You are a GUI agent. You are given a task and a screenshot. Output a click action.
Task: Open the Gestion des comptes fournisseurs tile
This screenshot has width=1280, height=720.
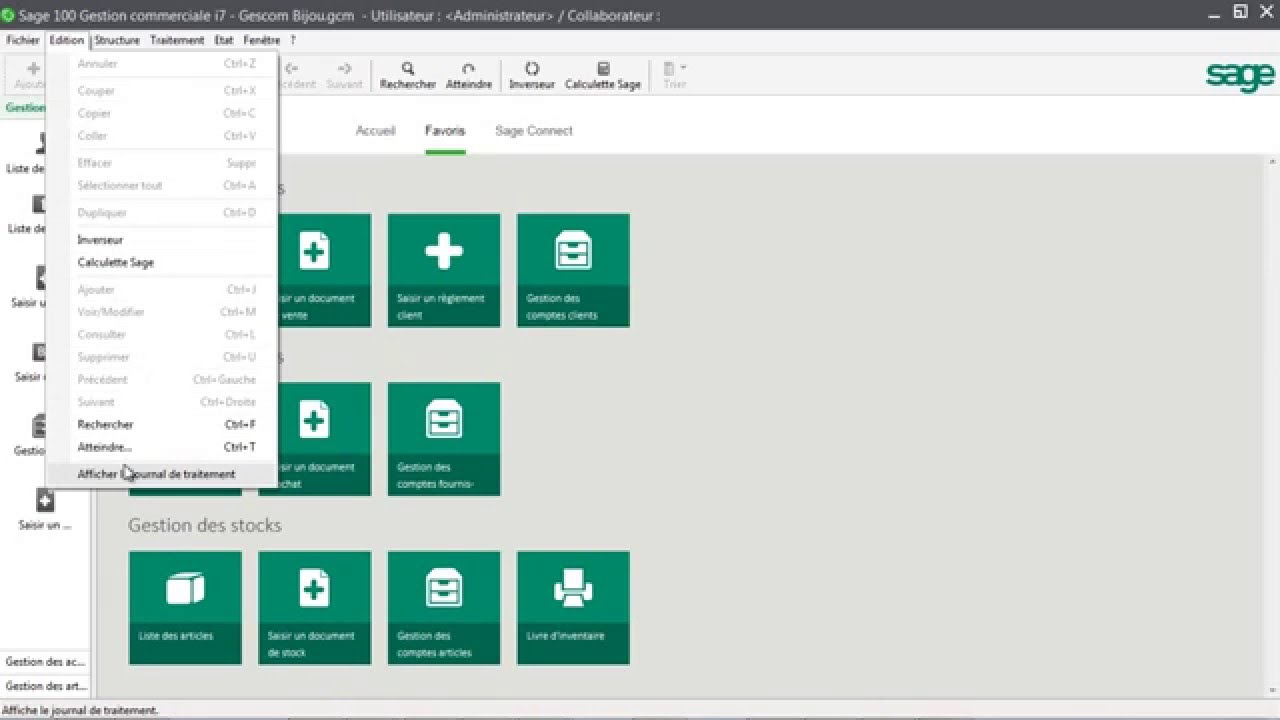[444, 439]
